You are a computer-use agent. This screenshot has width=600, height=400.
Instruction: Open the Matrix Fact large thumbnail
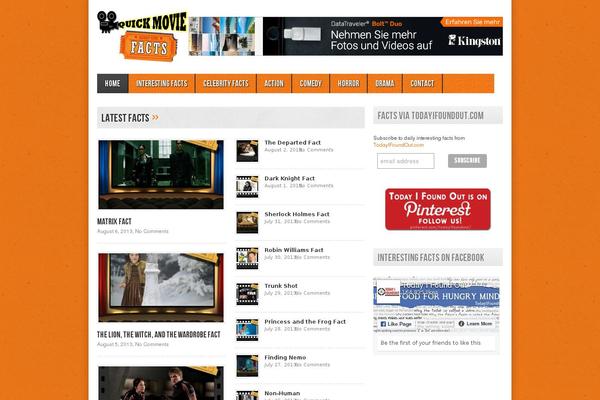pyautogui.click(x=161, y=174)
